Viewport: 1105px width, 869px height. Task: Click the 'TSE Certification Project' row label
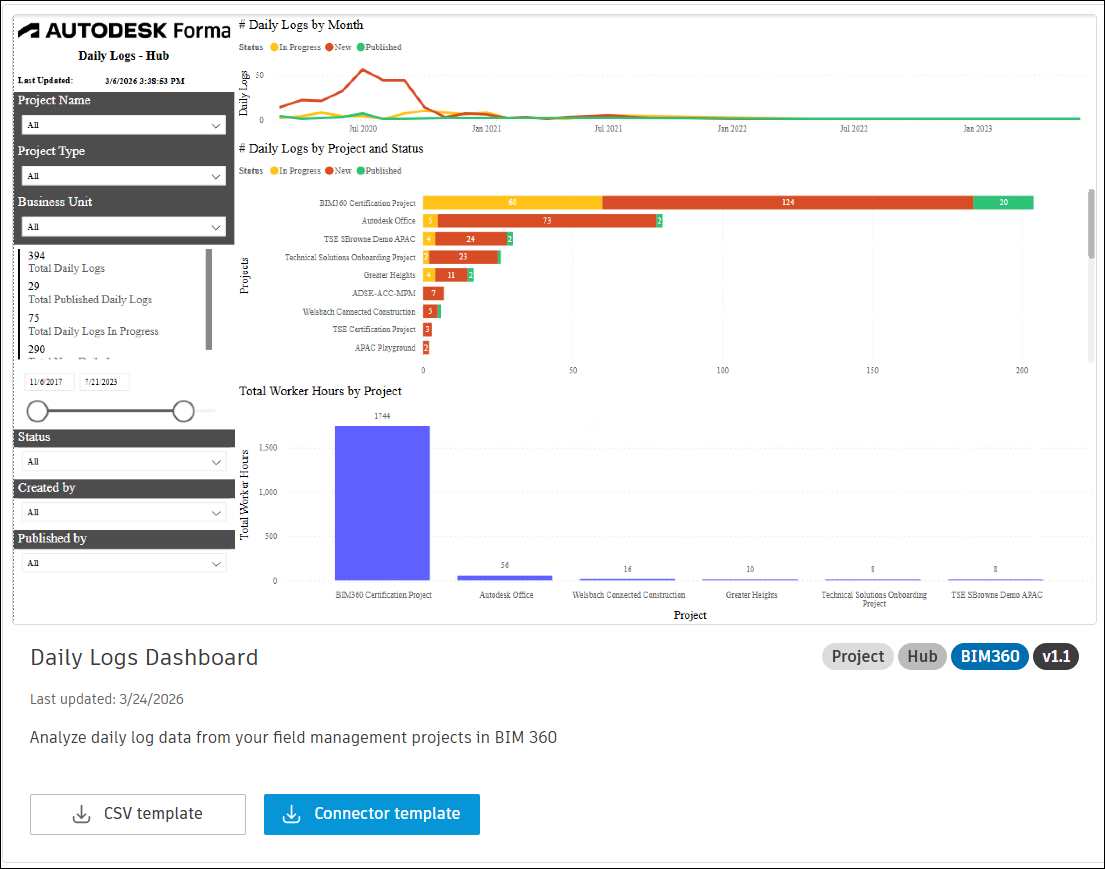[374, 329]
